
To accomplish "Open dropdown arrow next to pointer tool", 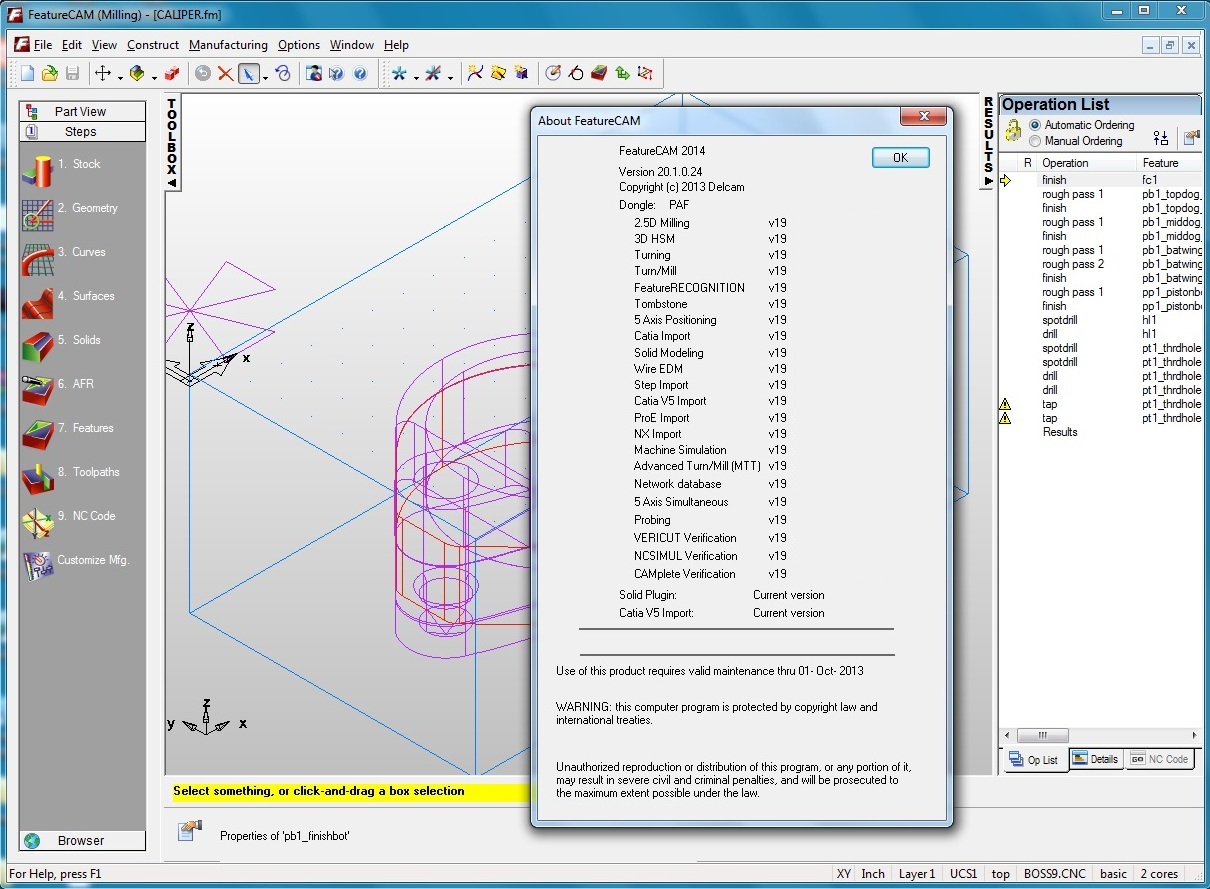I will coord(265,77).
